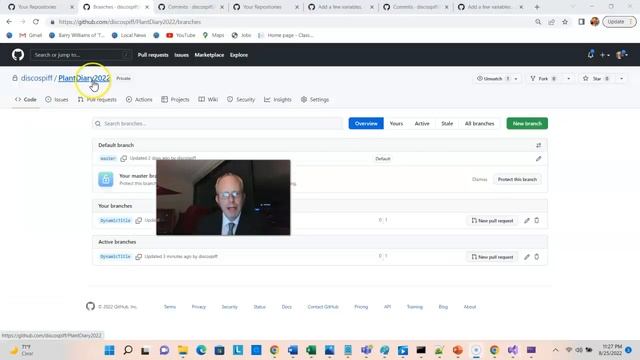Open the master branch label
Image resolution: width=640 pixels, height=360 pixels.
pos(108,158)
